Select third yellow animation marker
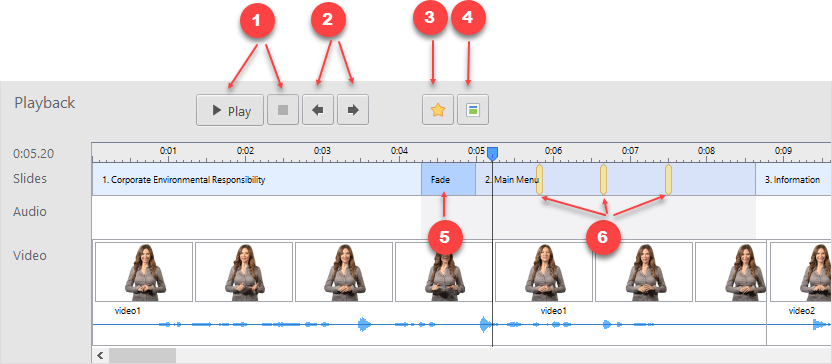The image size is (832, 364). point(668,179)
